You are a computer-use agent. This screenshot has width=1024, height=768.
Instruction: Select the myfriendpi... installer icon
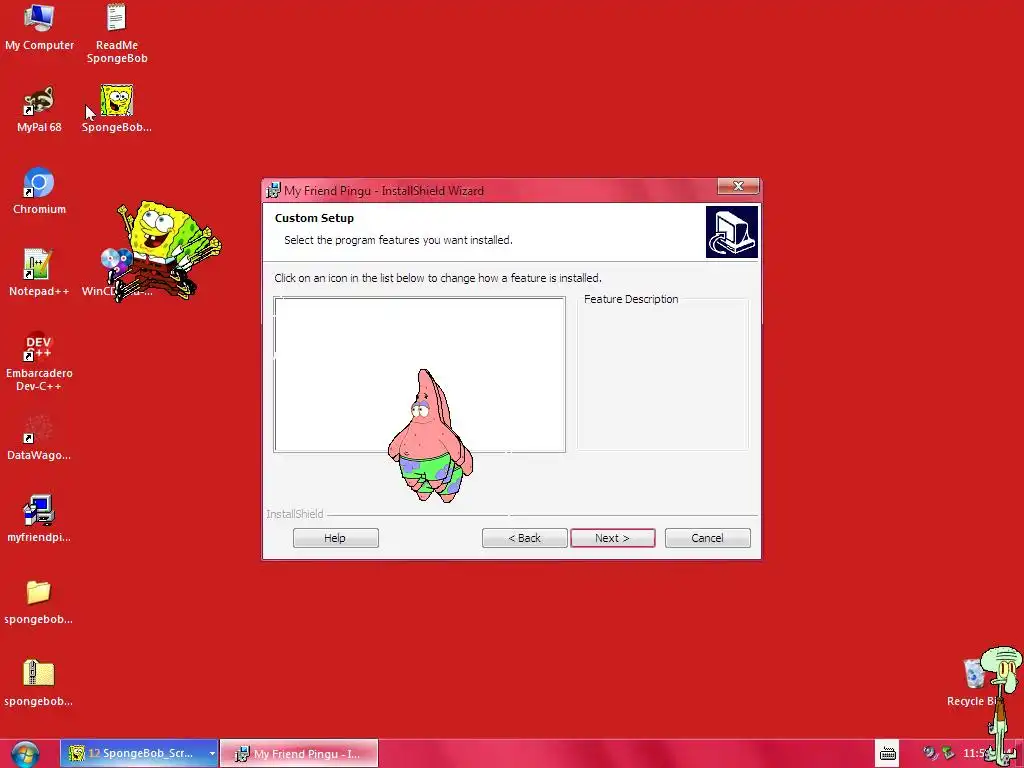39,519
